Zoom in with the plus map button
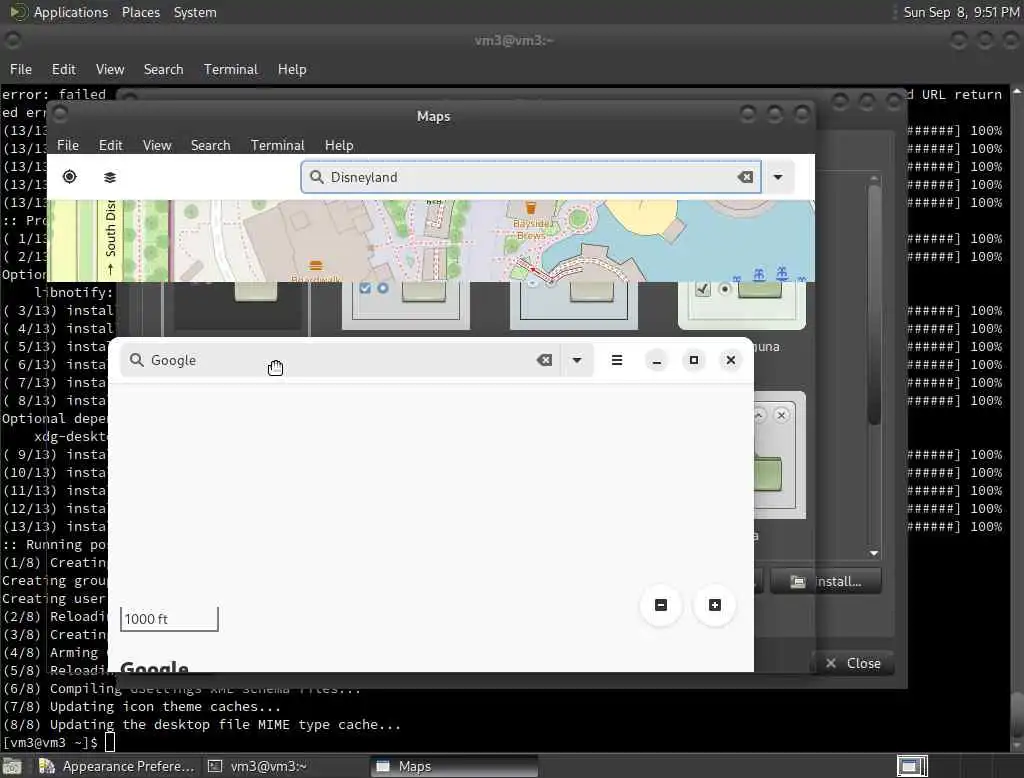This screenshot has width=1024, height=778. [715, 605]
